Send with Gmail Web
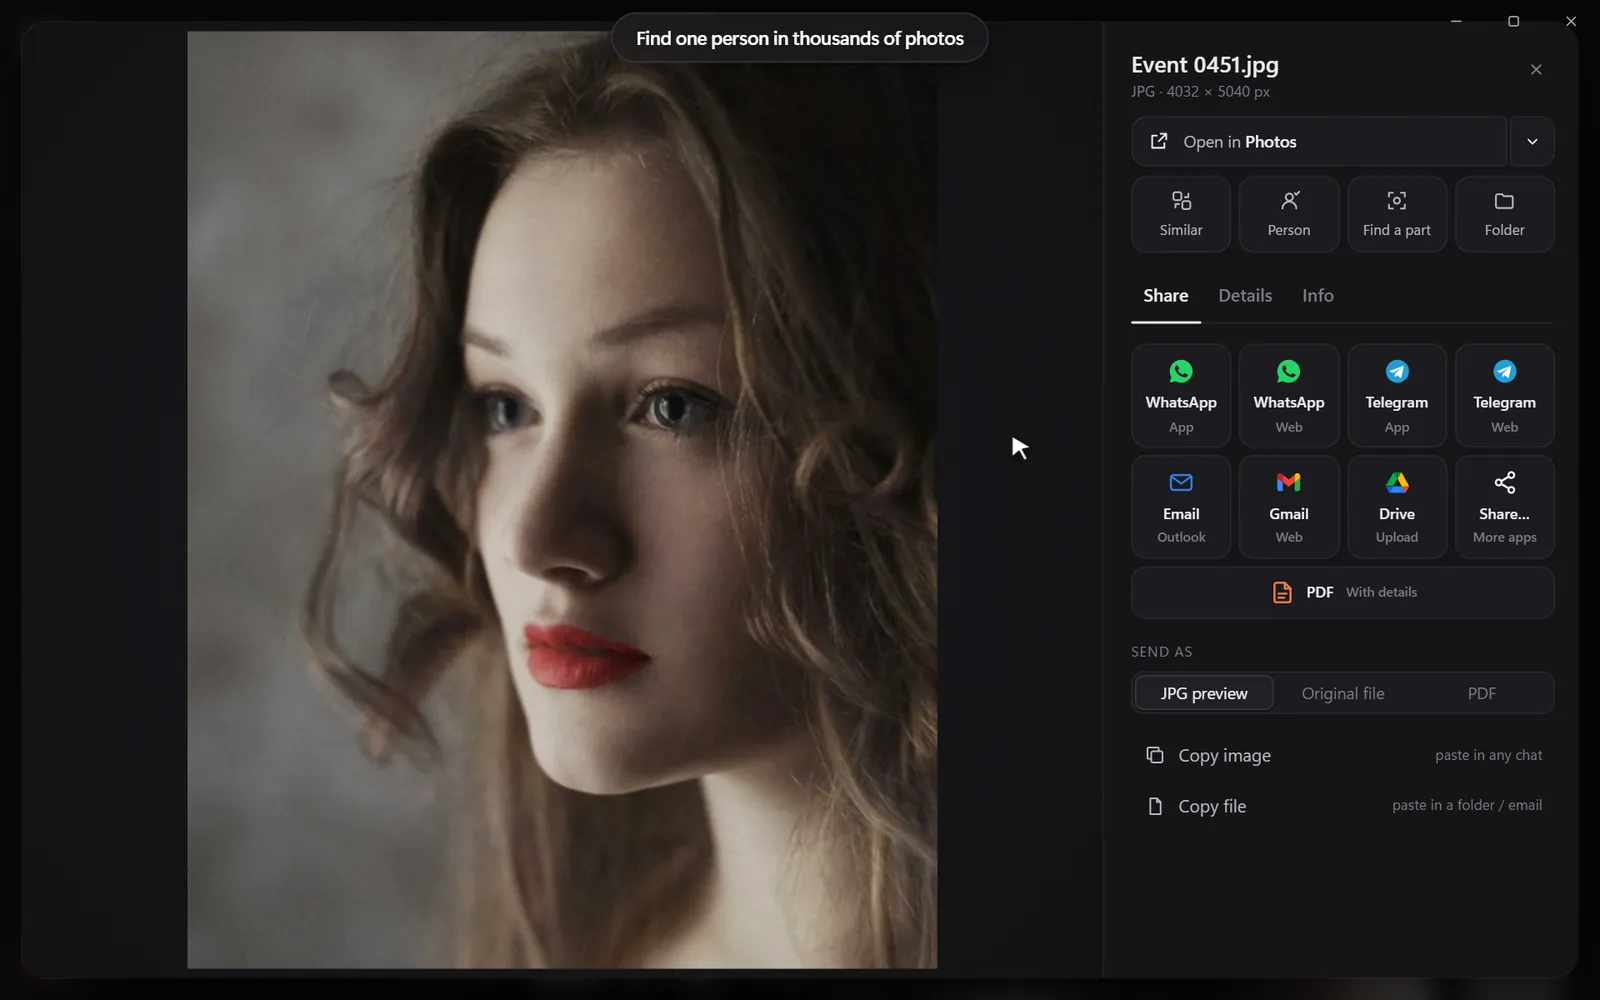Image resolution: width=1600 pixels, height=1000 pixels. point(1288,507)
